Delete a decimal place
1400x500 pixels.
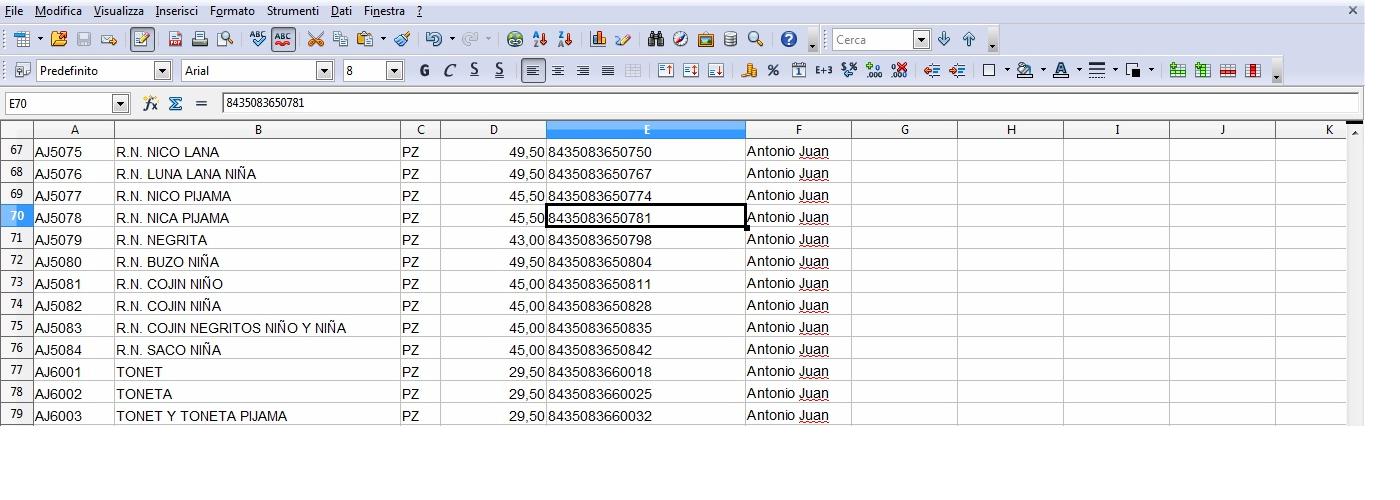899,70
